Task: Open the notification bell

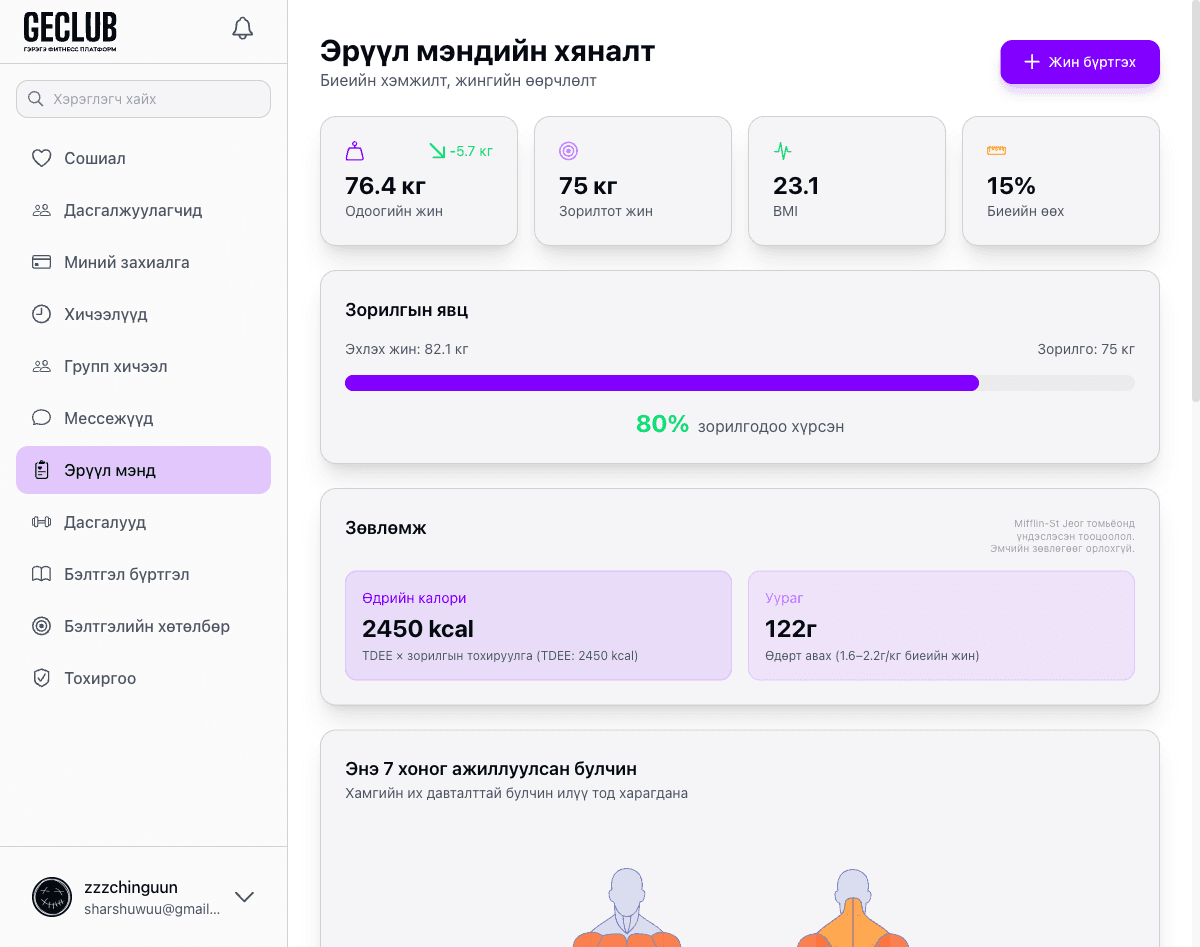Action: tap(242, 28)
